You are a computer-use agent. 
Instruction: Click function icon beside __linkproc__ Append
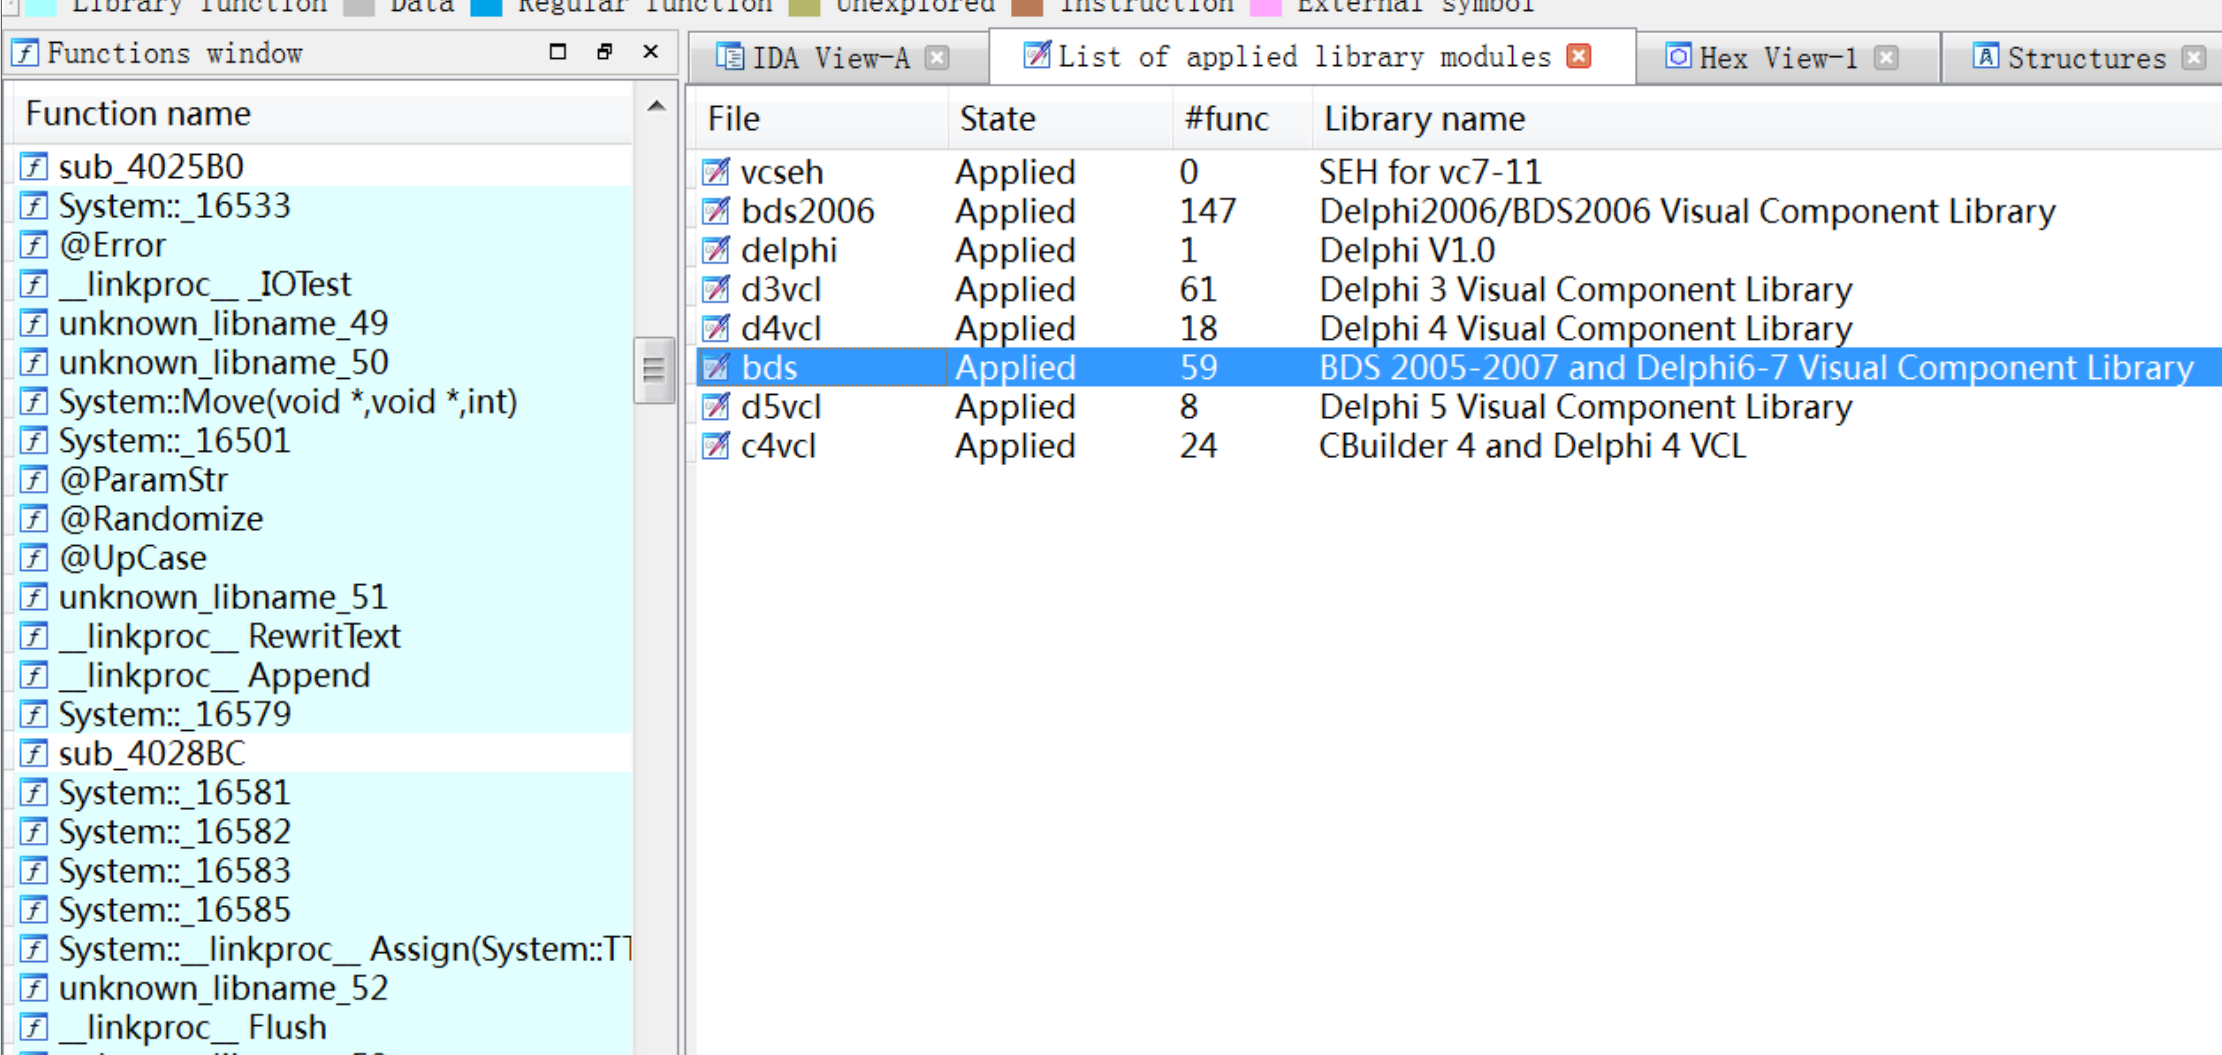tap(34, 675)
